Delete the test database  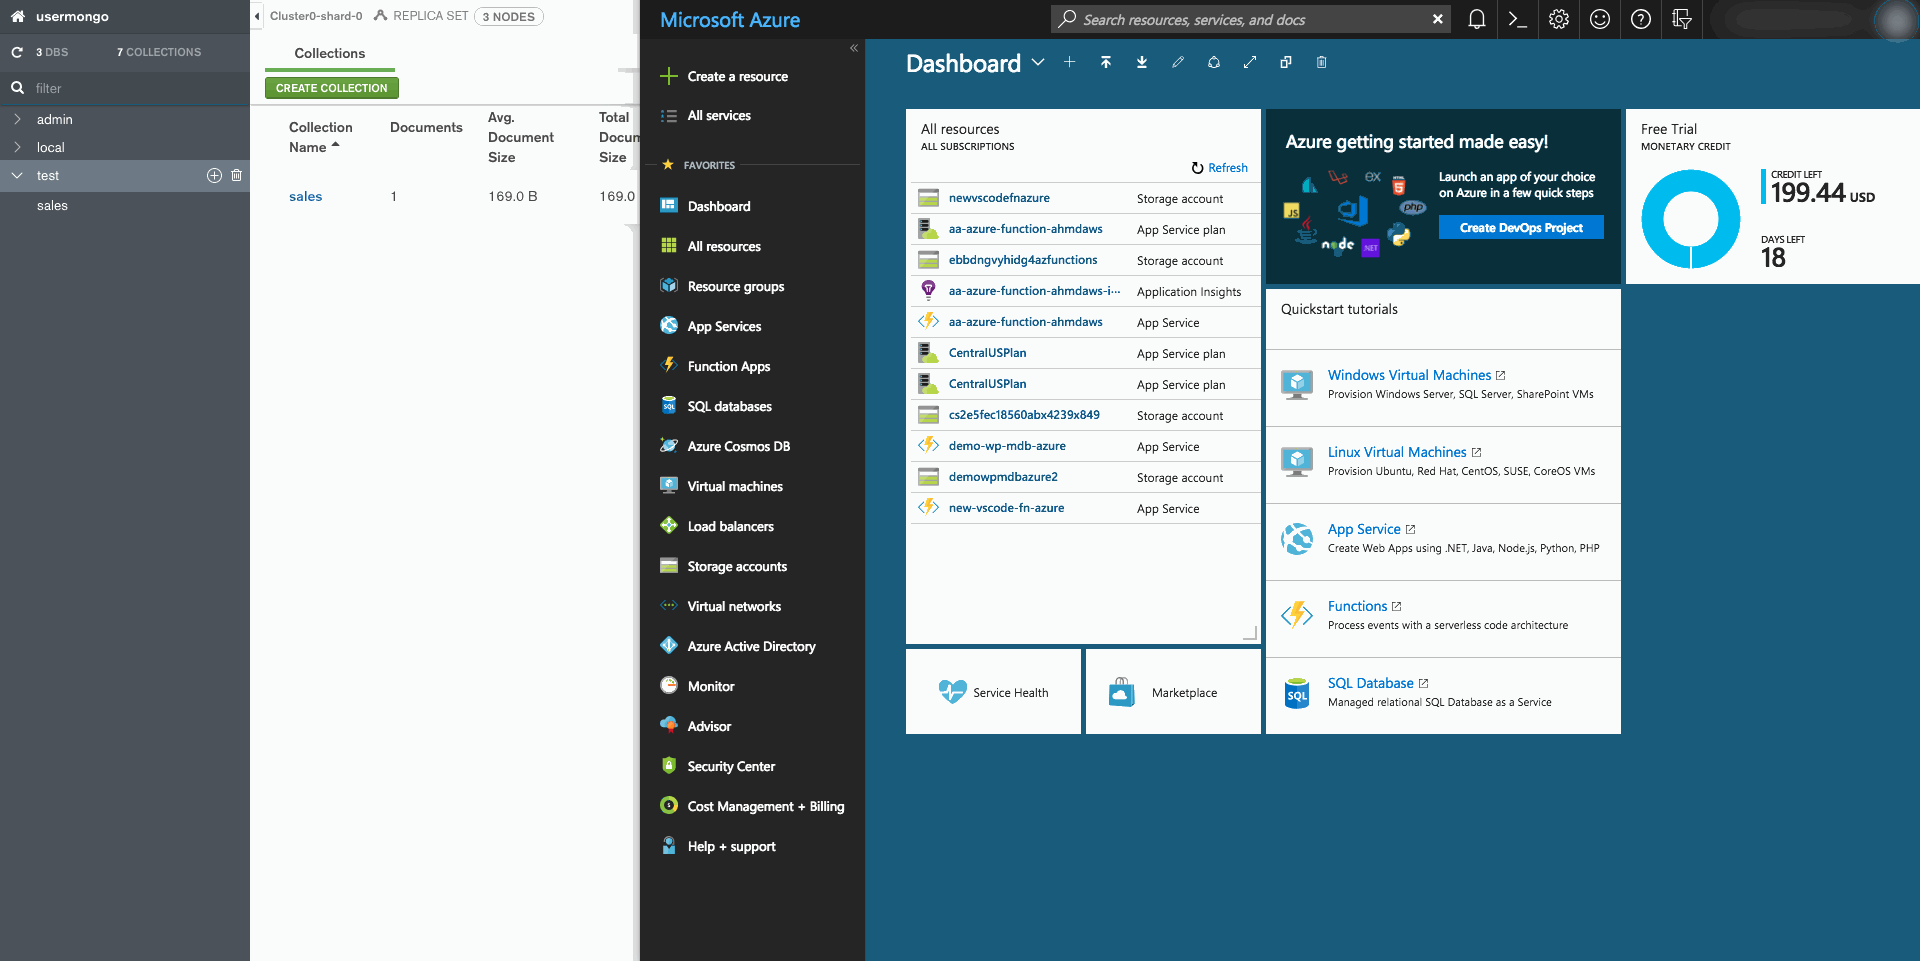tap(236, 175)
